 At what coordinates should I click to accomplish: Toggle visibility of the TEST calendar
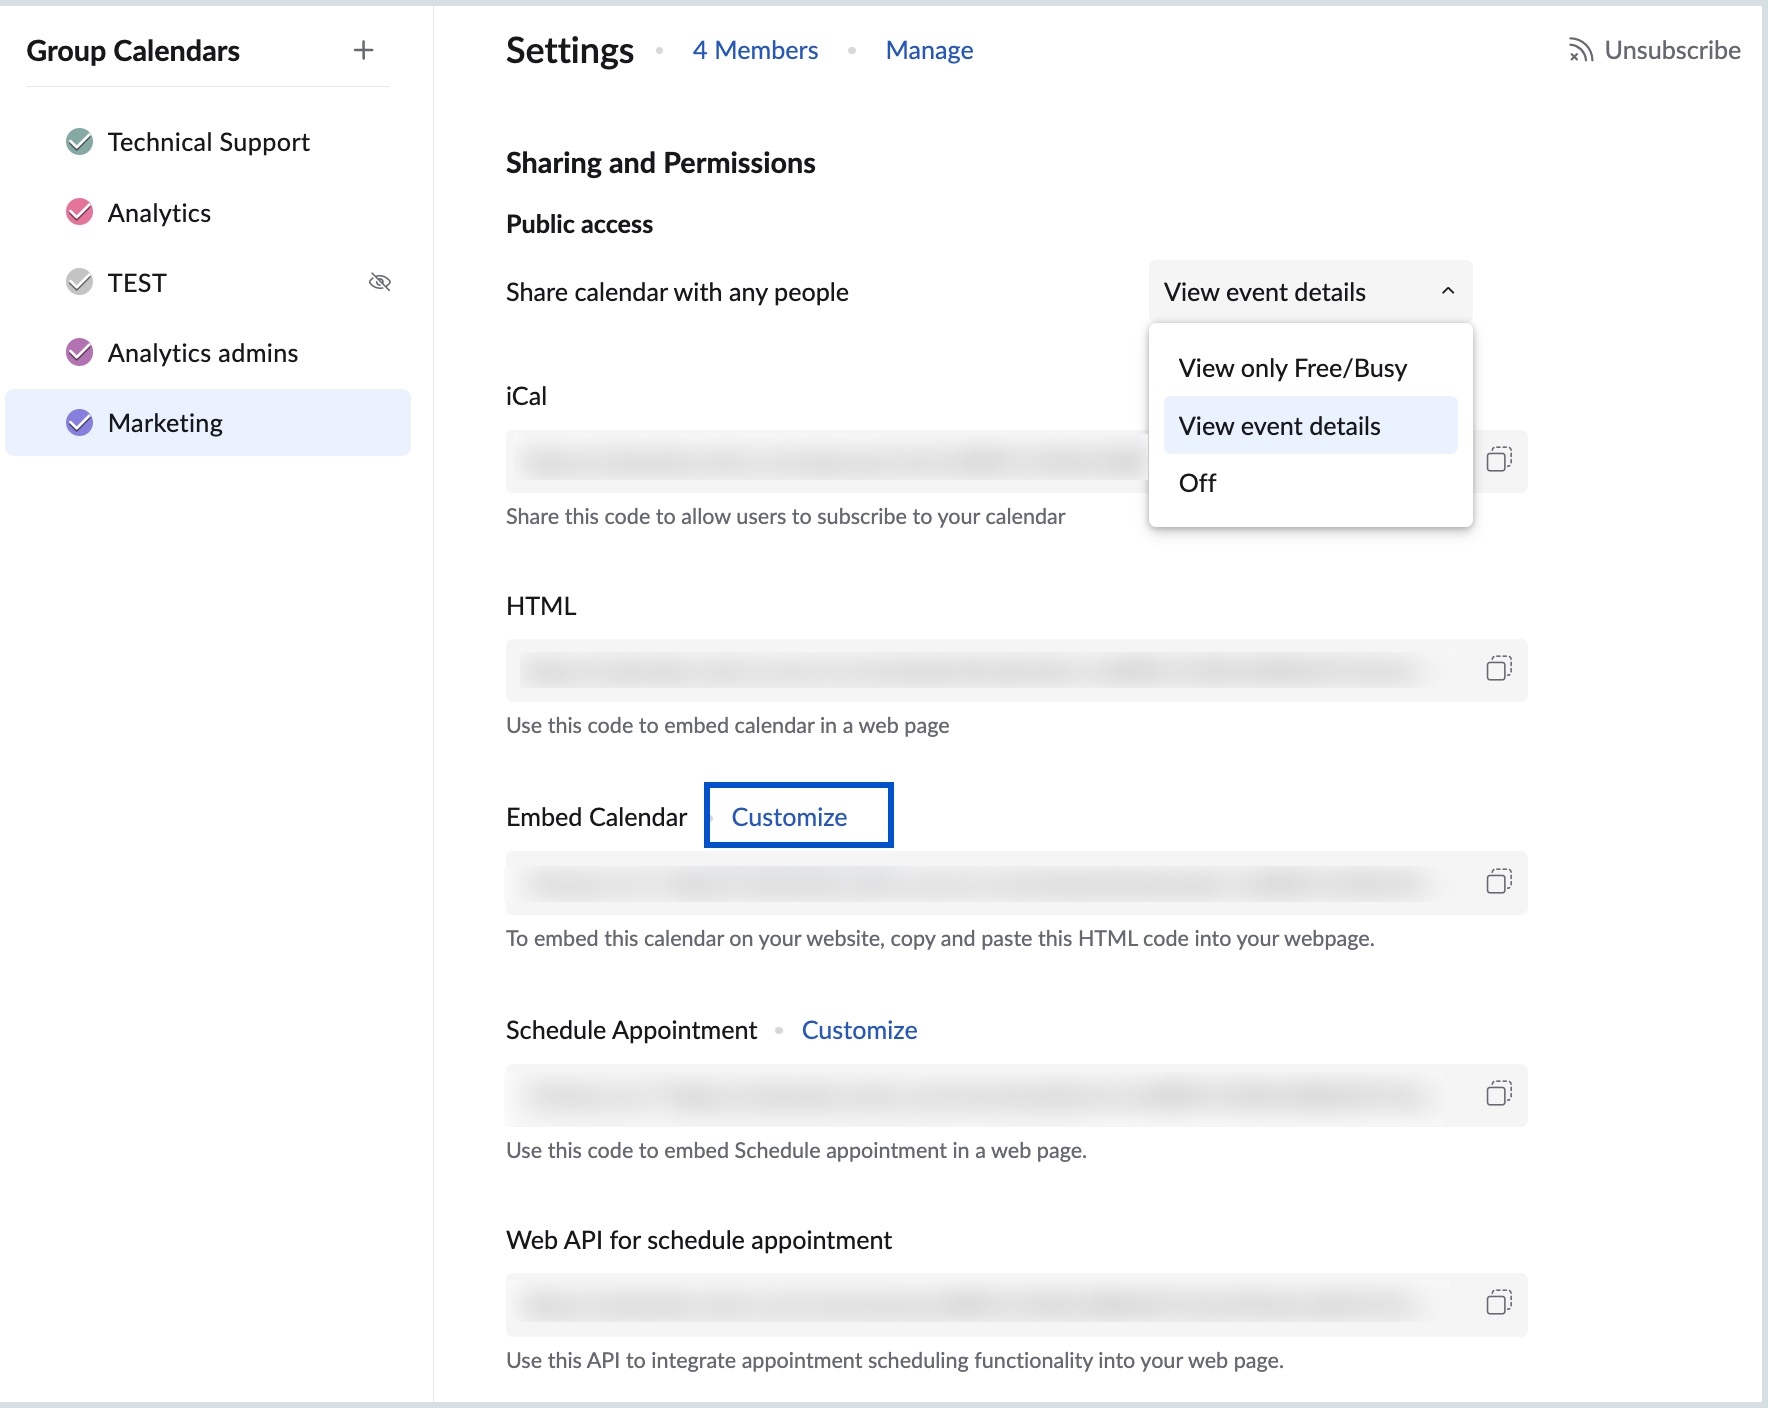tap(380, 282)
